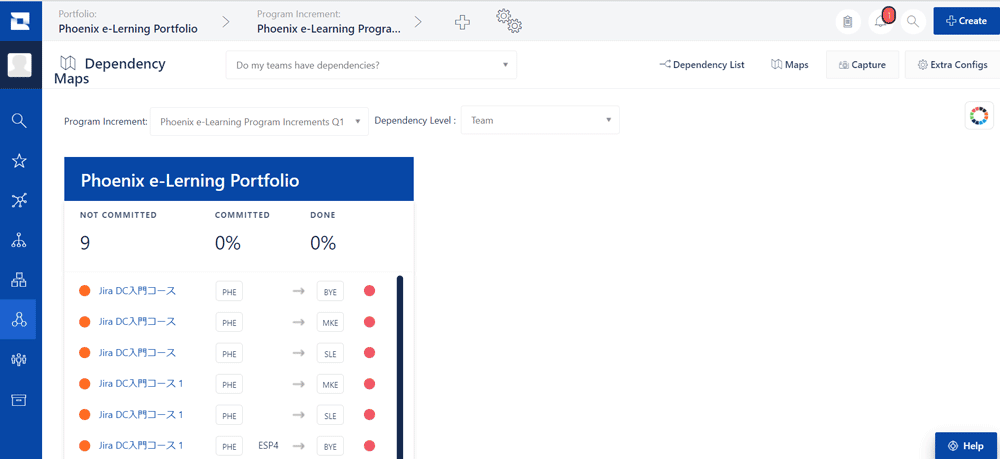Open the hierarchy tree icon in the sidebar

tap(19, 240)
